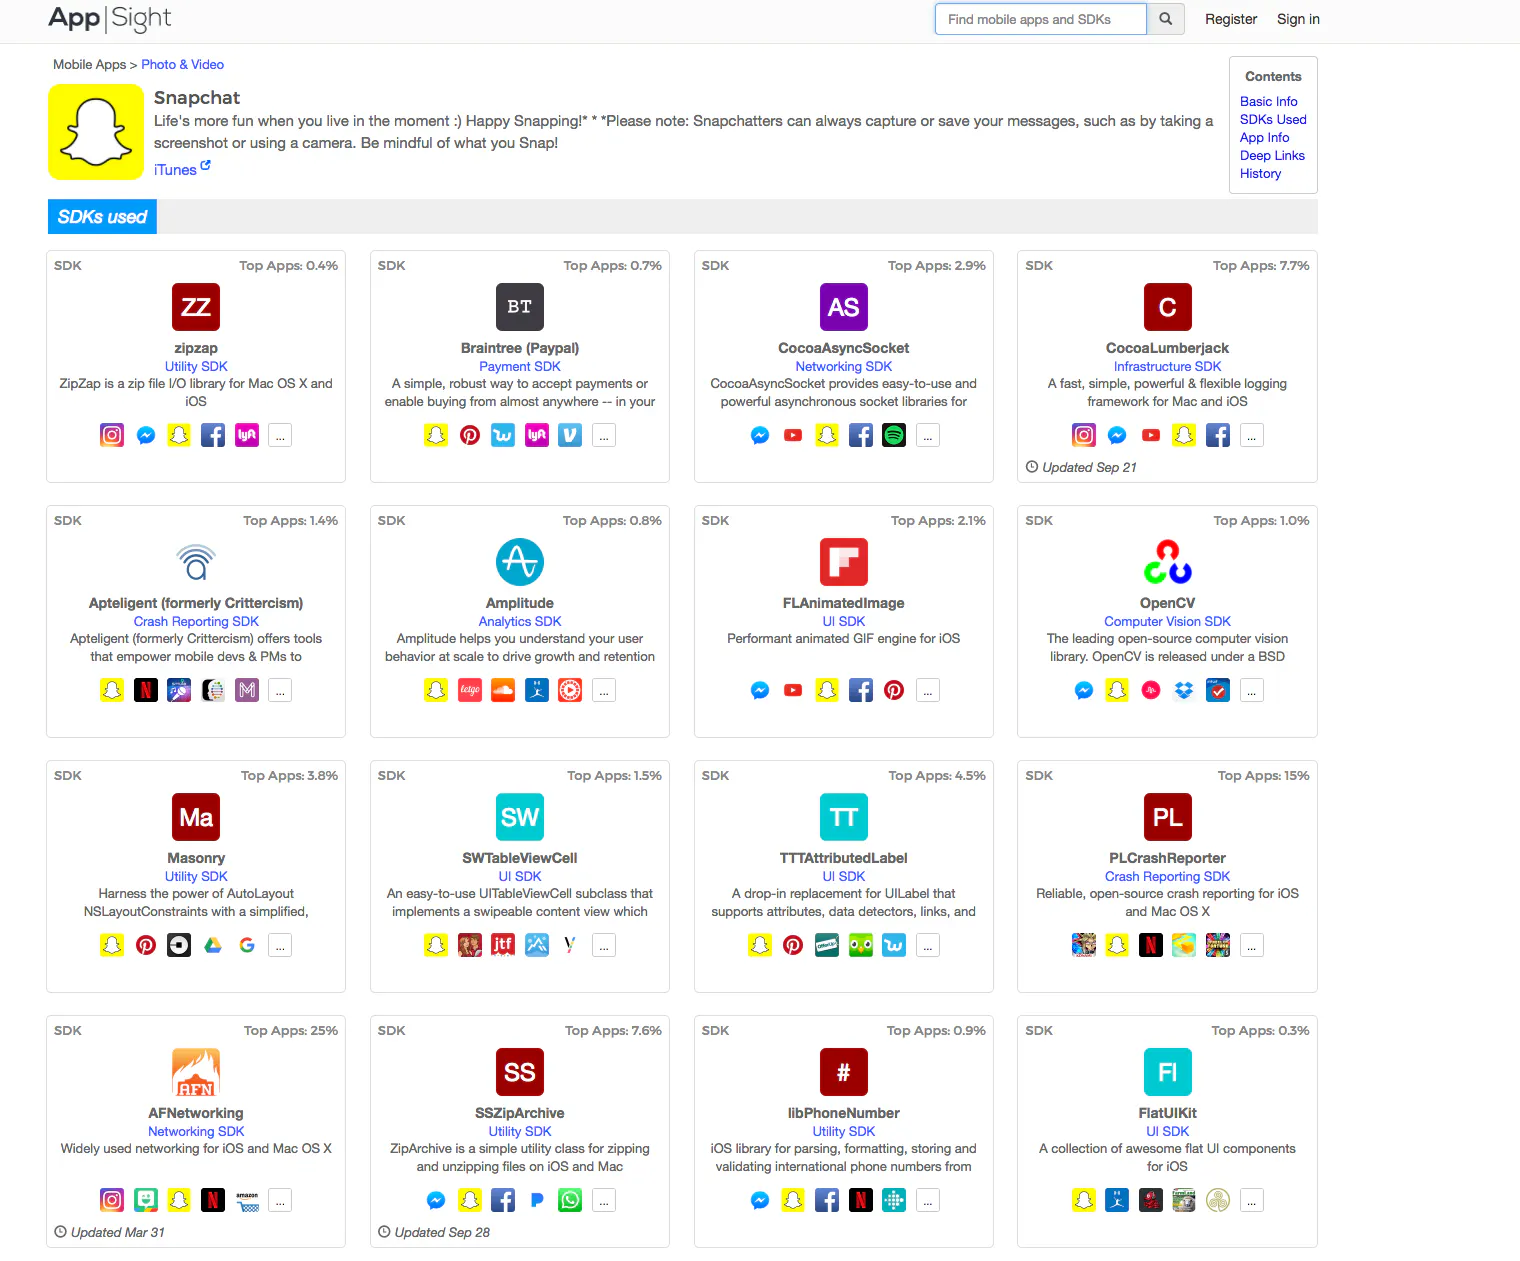Image resolution: width=1520 pixels, height=1261 pixels.
Task: Open Infrastructure SDK category link
Action: tap(1167, 366)
